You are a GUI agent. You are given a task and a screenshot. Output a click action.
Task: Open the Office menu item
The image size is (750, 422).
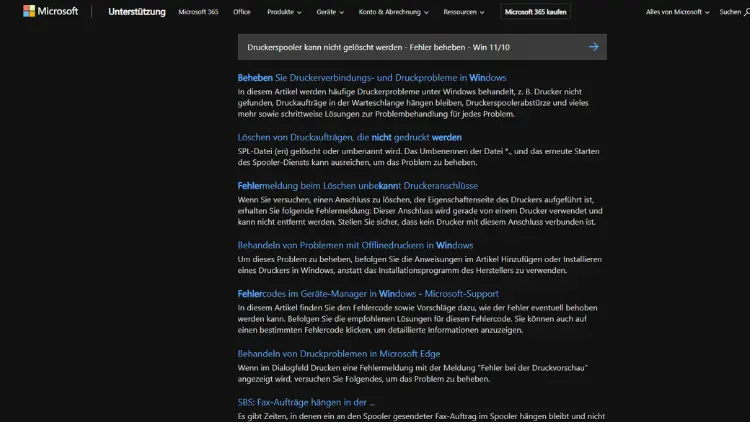pos(242,12)
